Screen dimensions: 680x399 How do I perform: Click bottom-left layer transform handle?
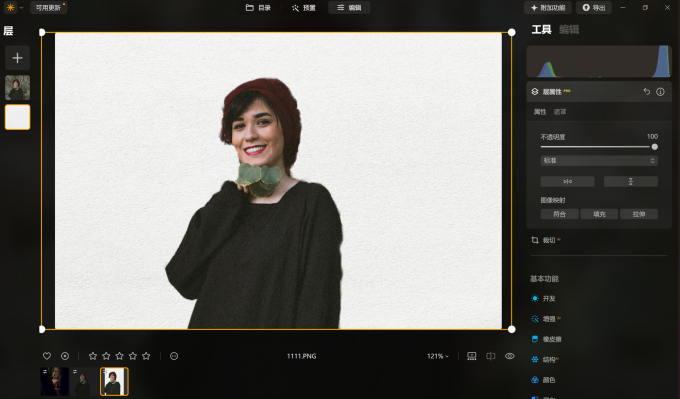point(42,329)
